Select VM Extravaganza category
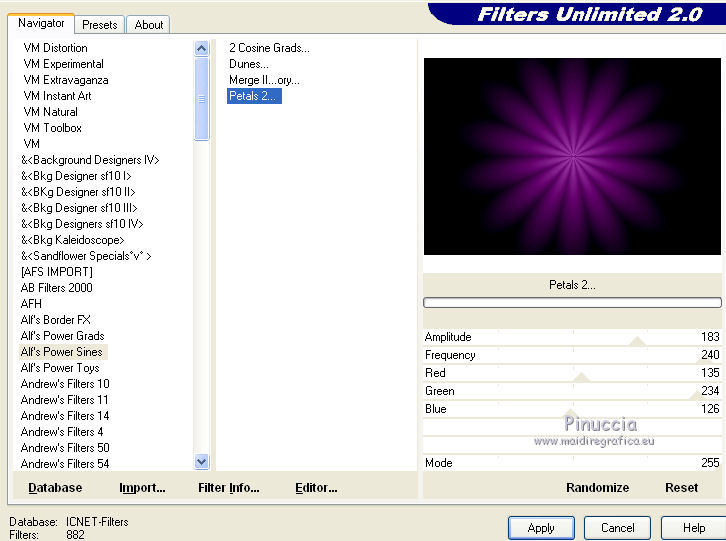This screenshot has height=541, width=726. (x=66, y=80)
